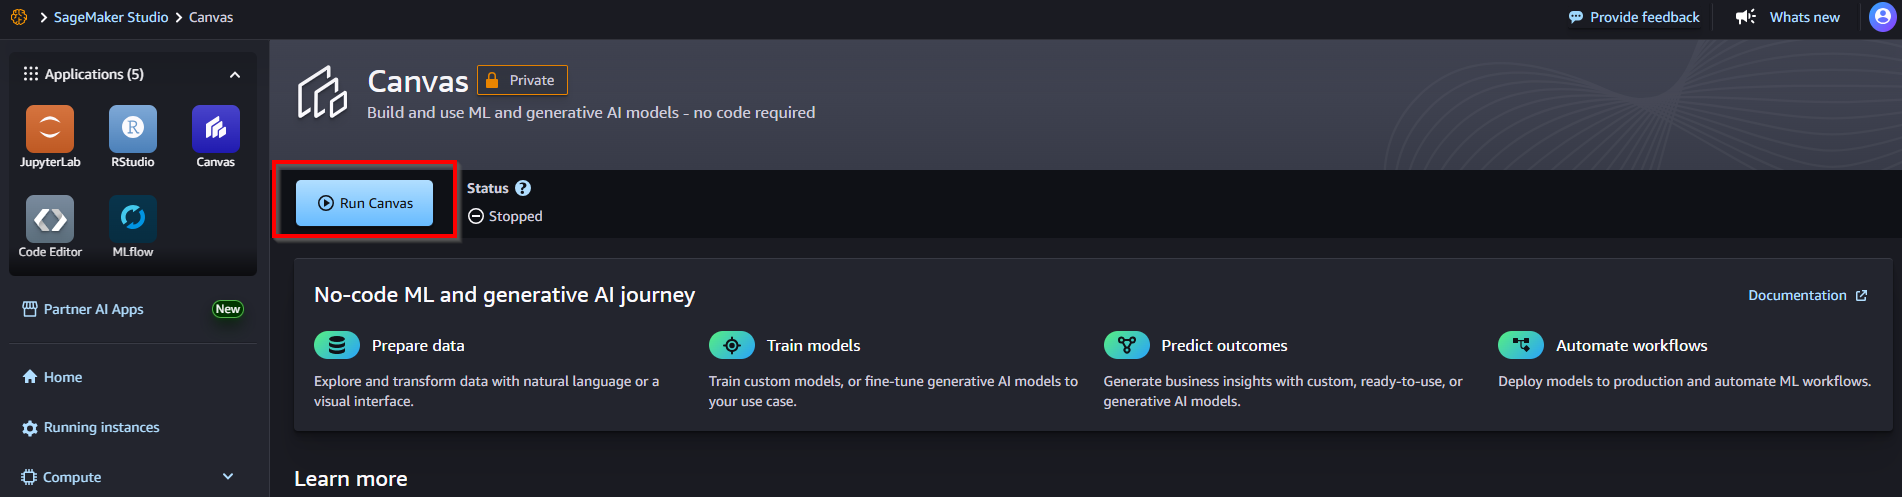Open the JupyterLab application icon
The image size is (1902, 497).
50,130
